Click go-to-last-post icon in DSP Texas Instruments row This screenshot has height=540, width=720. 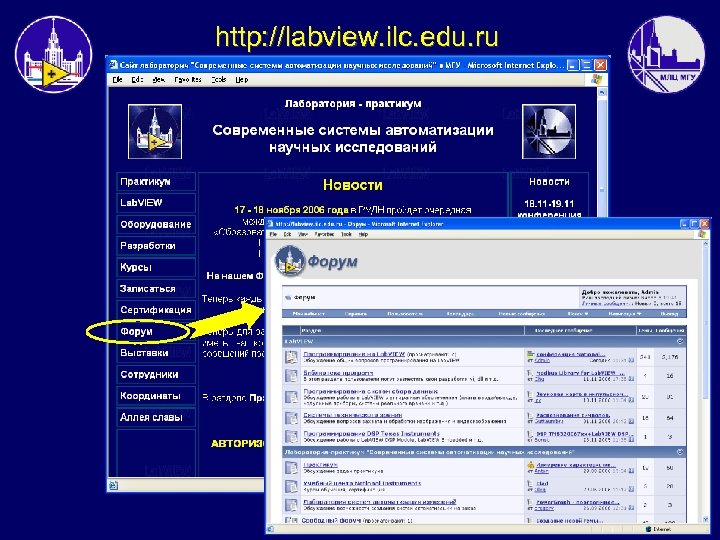coord(631,440)
